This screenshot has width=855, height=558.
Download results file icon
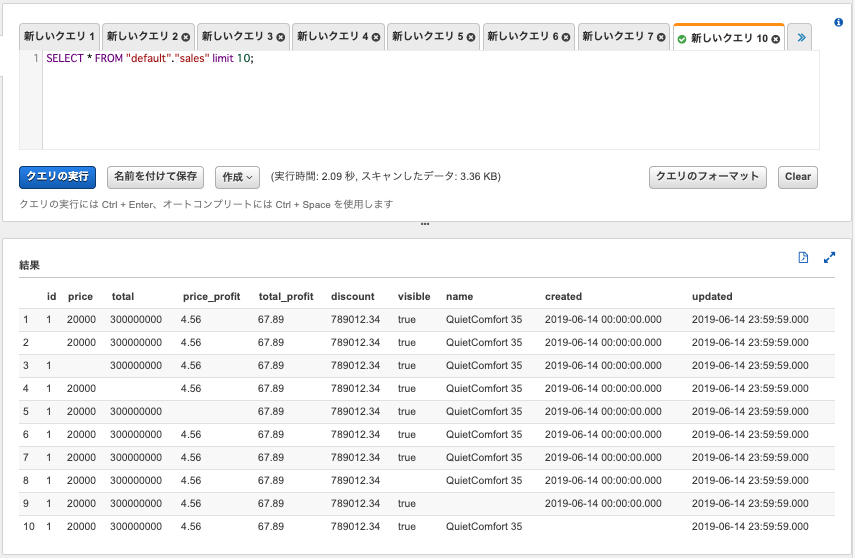(803, 257)
